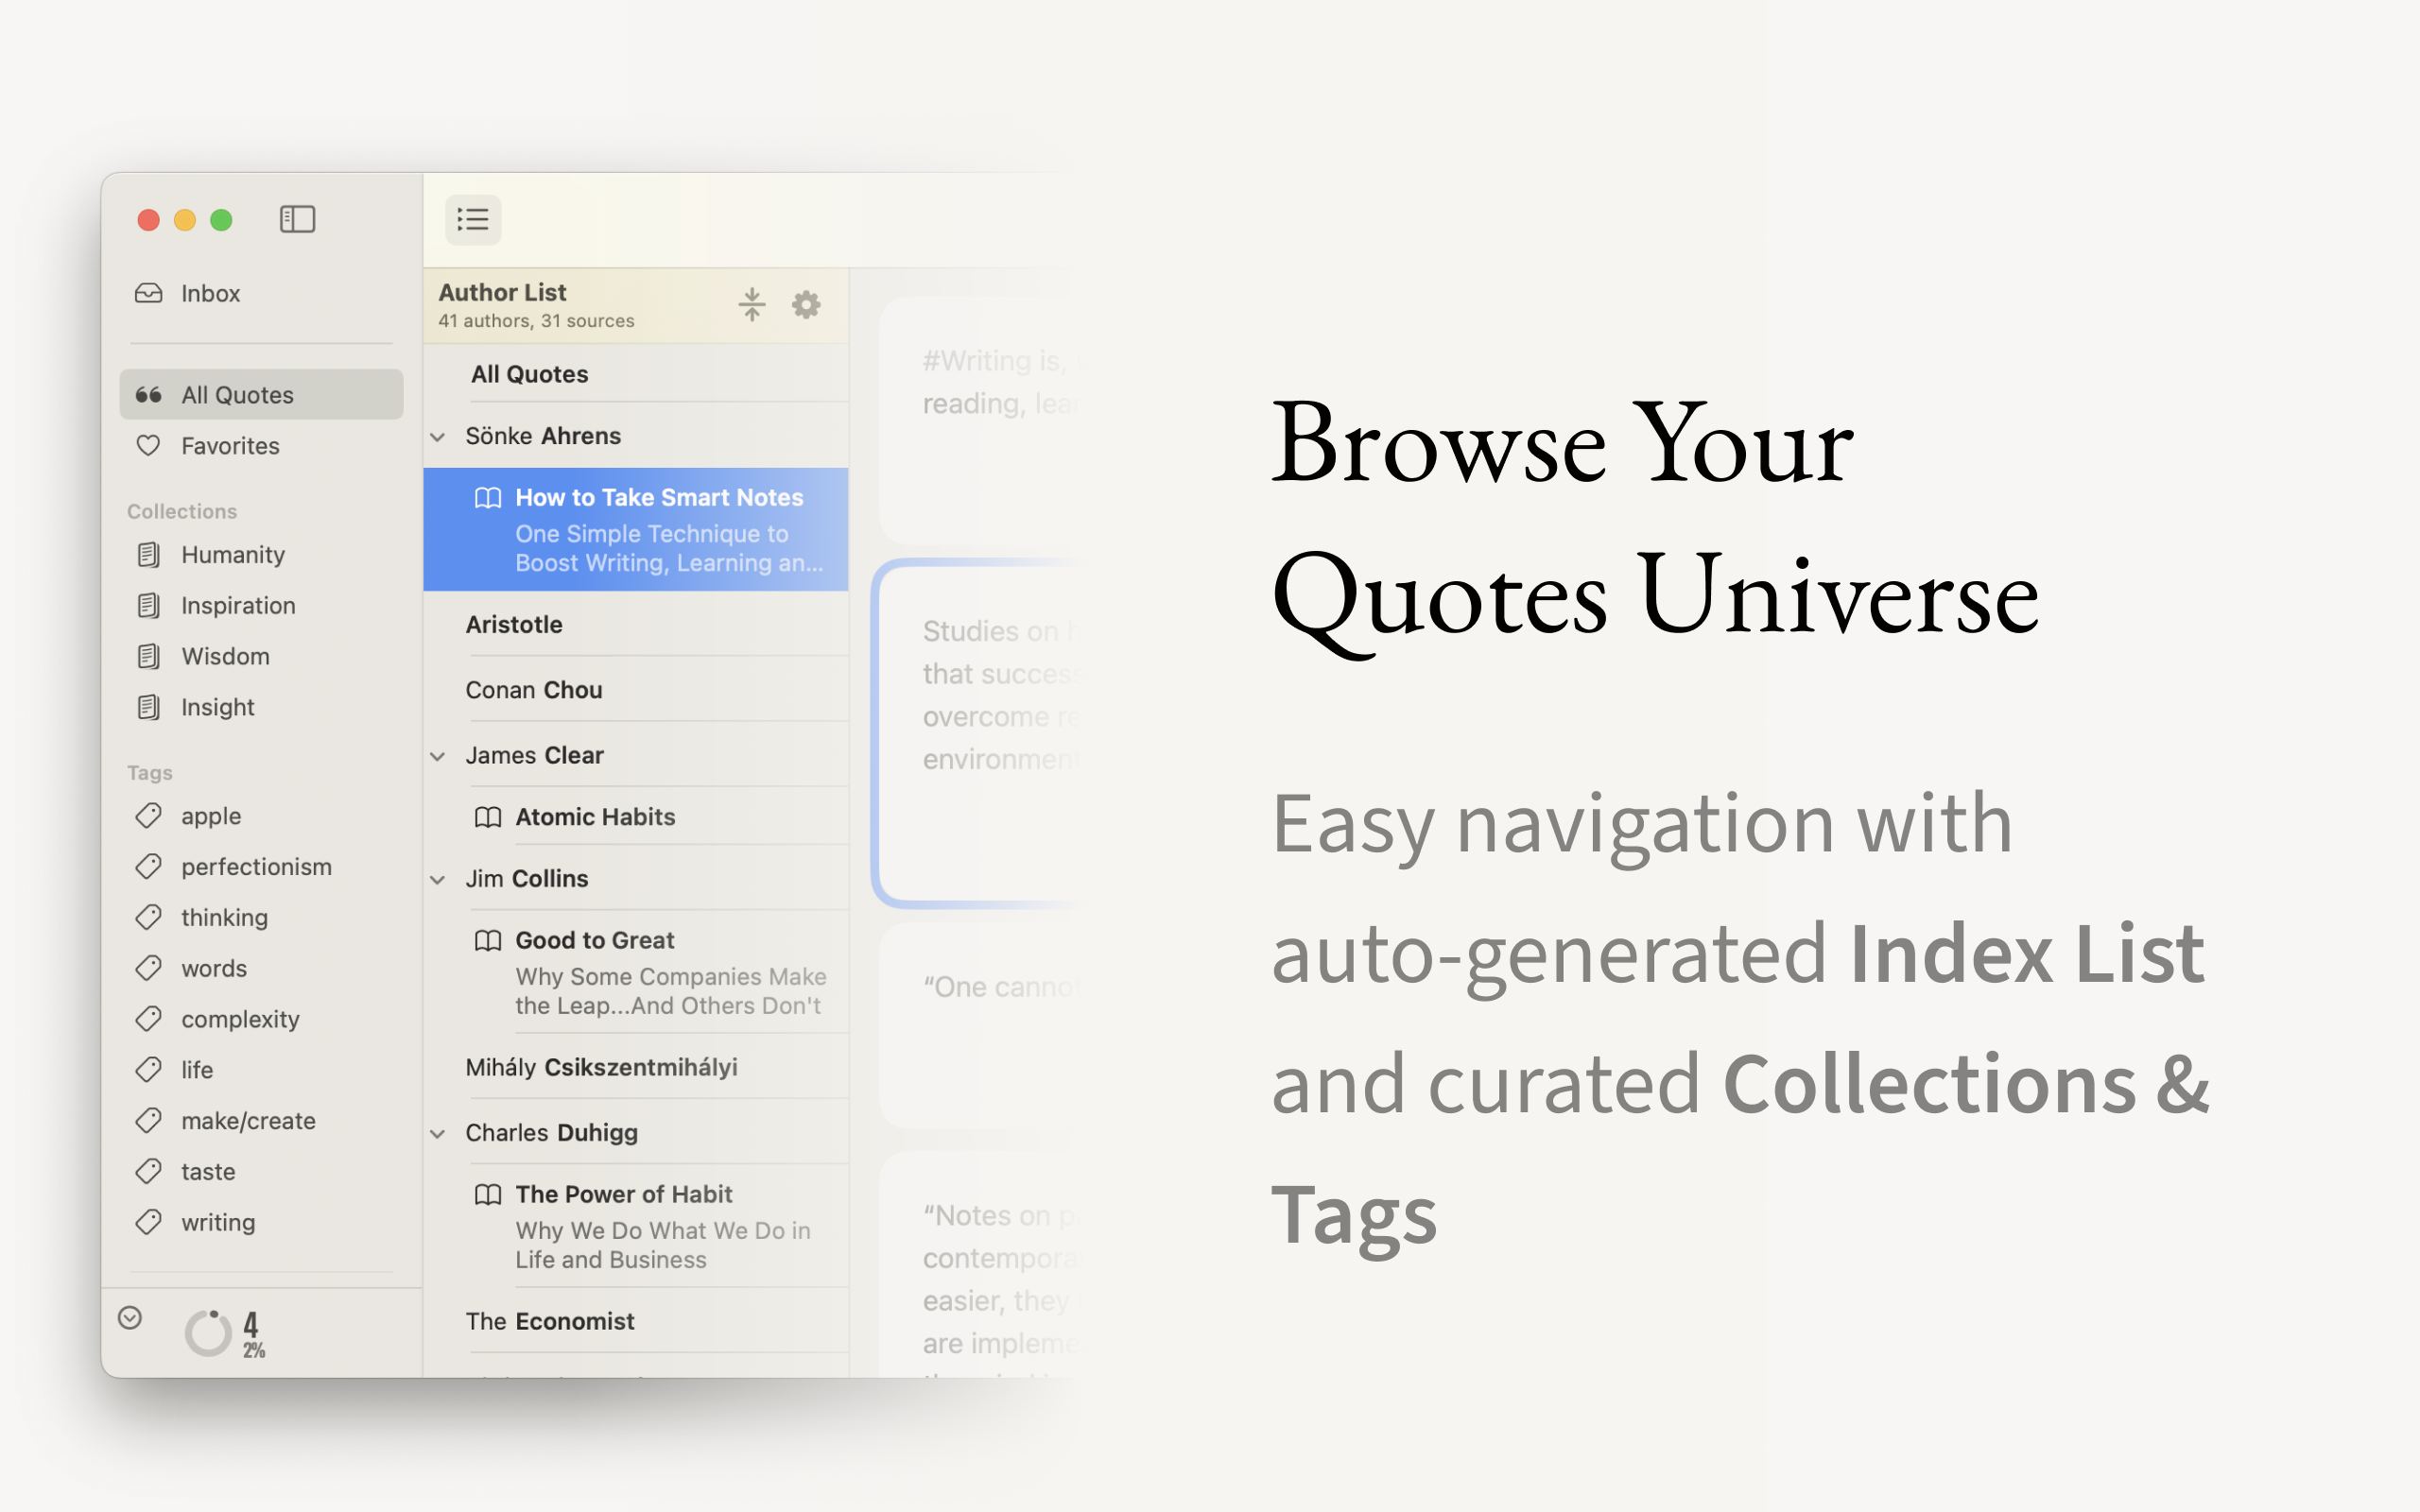Image resolution: width=2420 pixels, height=1512 pixels.
Task: Open the Wisdom collection
Action: tap(261, 656)
